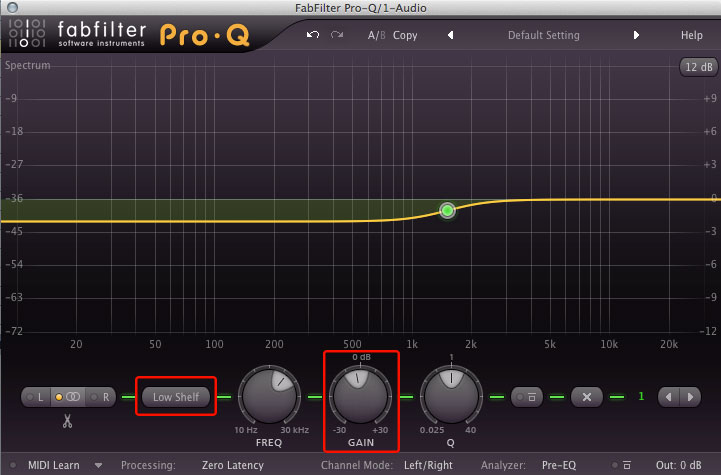This screenshot has height=475, width=721.
Task: Click the GAIN knob
Action: click(360, 393)
